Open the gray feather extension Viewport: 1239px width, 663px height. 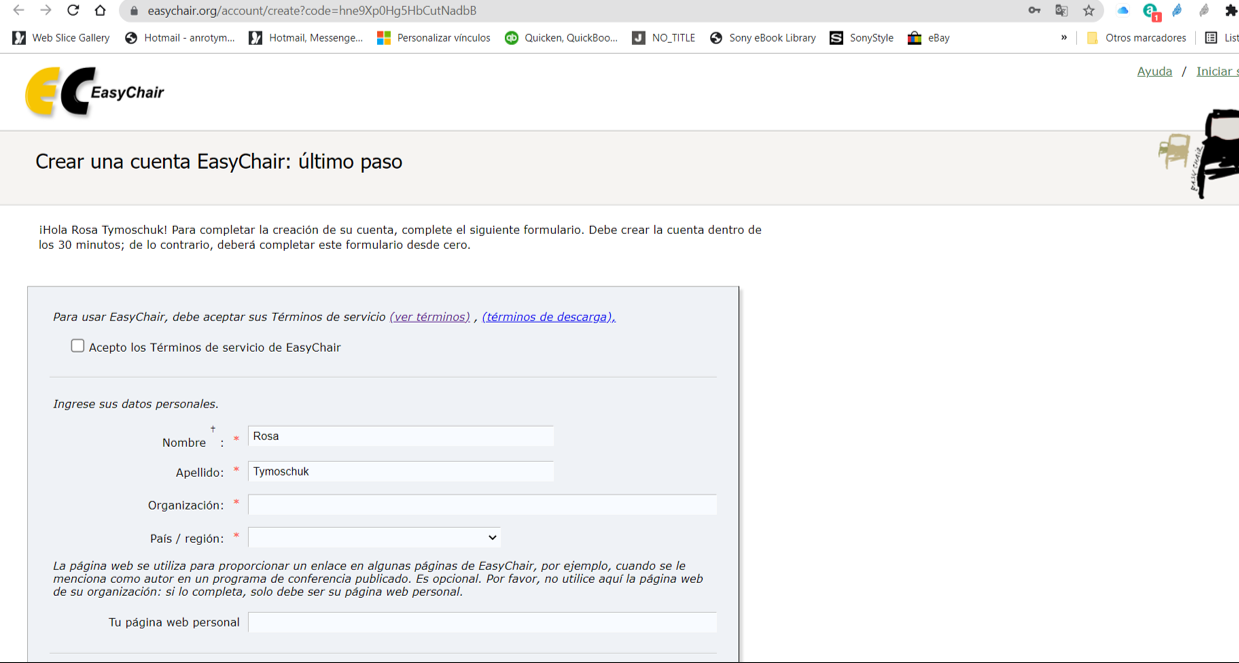[x=1204, y=11]
